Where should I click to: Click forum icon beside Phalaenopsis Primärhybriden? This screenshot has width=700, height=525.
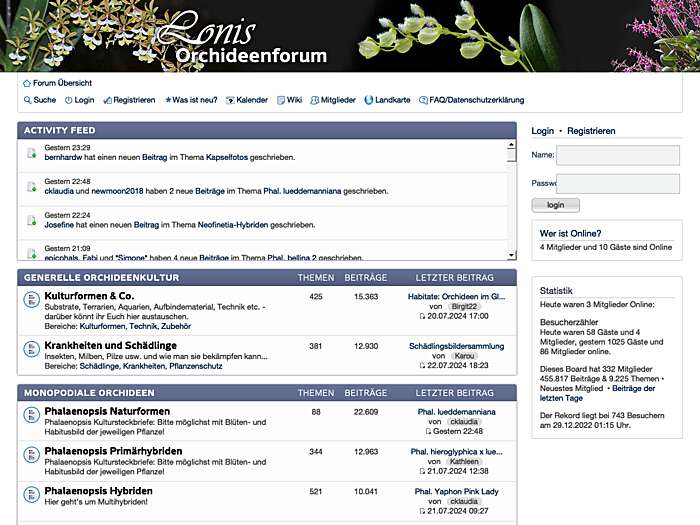pos(31,455)
